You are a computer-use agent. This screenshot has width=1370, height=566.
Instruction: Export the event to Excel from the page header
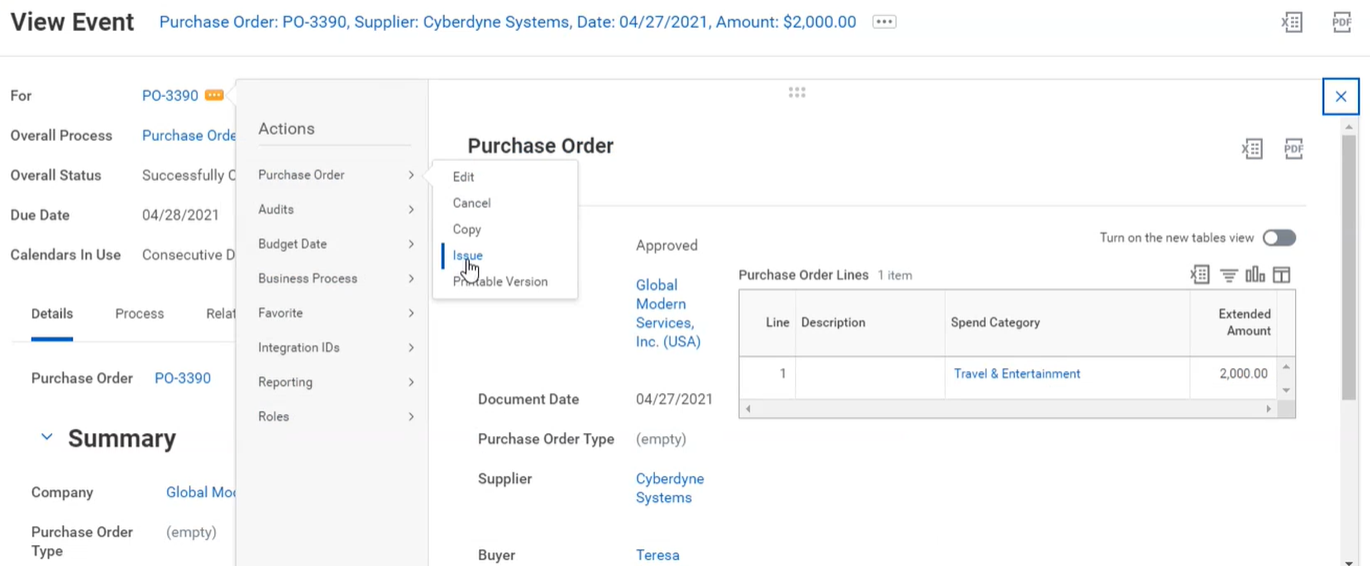(x=1292, y=22)
